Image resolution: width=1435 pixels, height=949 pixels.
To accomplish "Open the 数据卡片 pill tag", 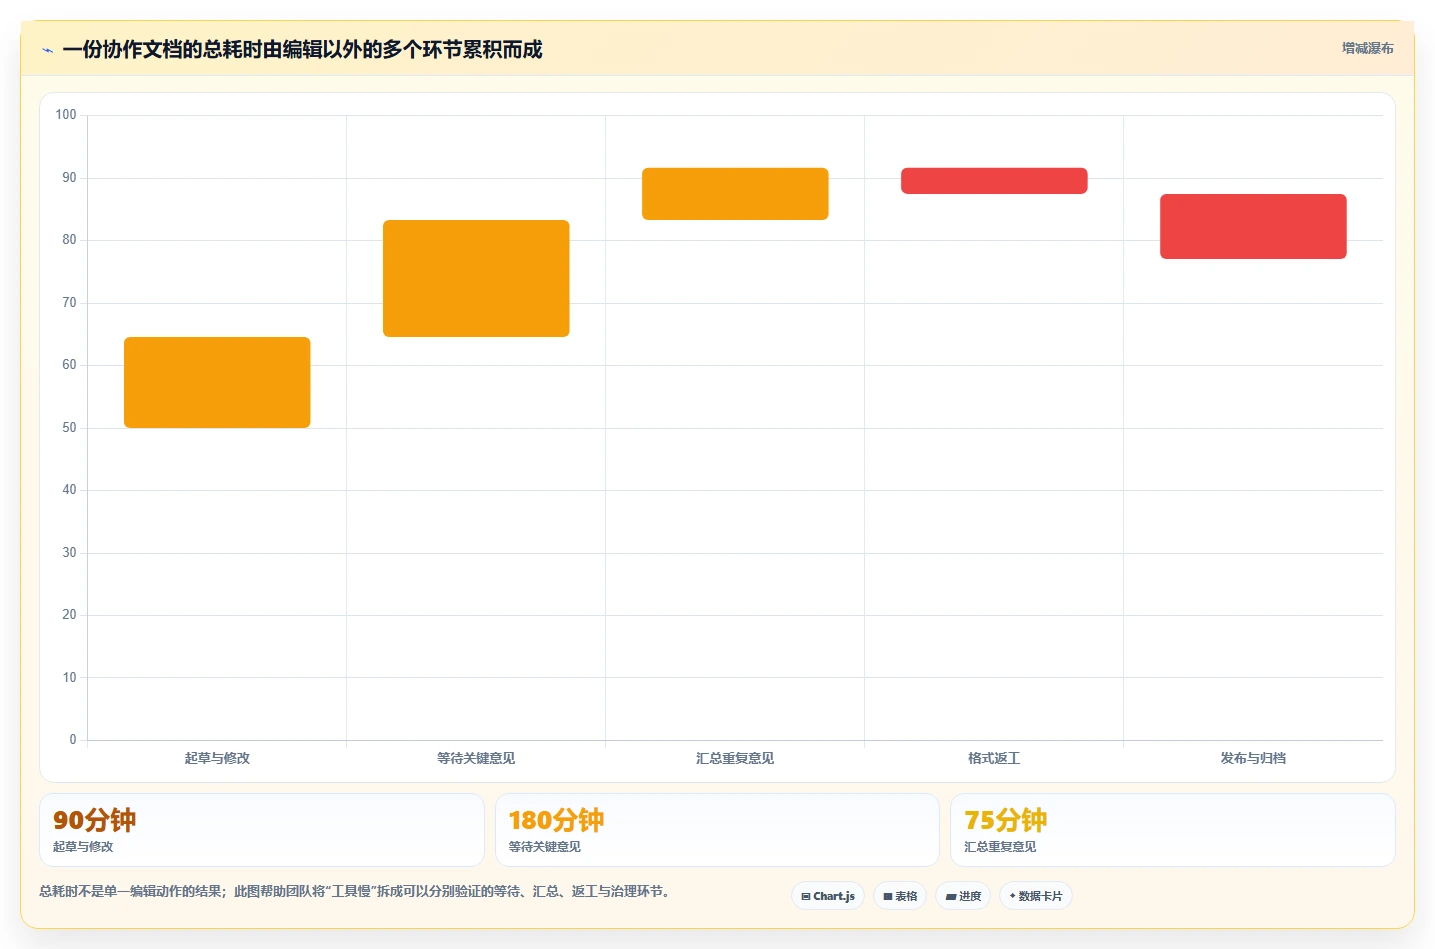I will point(1036,896).
